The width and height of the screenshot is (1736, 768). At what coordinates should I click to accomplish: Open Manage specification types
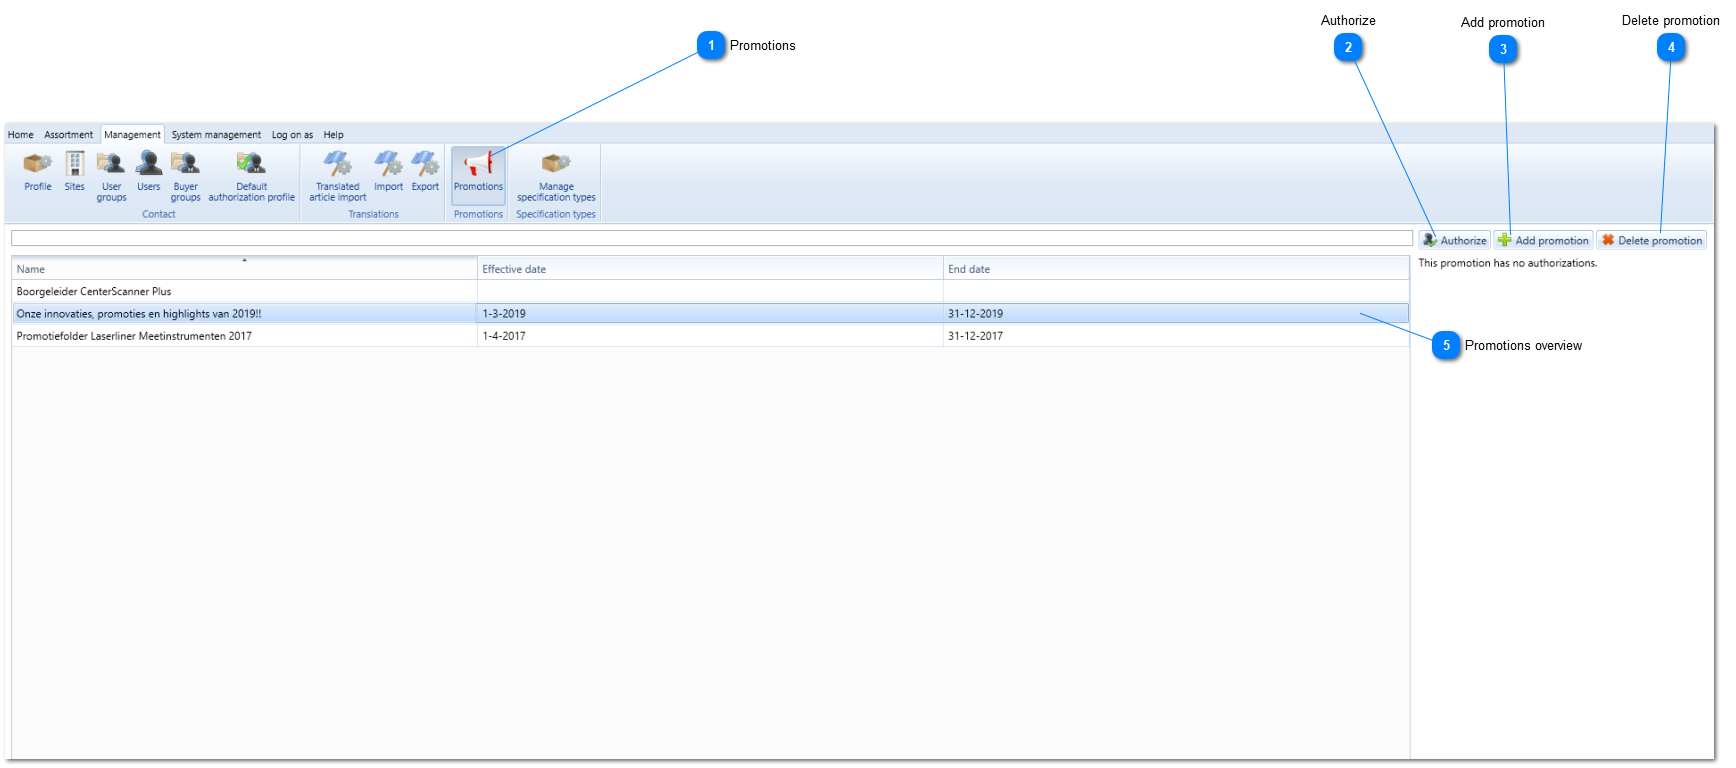point(556,176)
